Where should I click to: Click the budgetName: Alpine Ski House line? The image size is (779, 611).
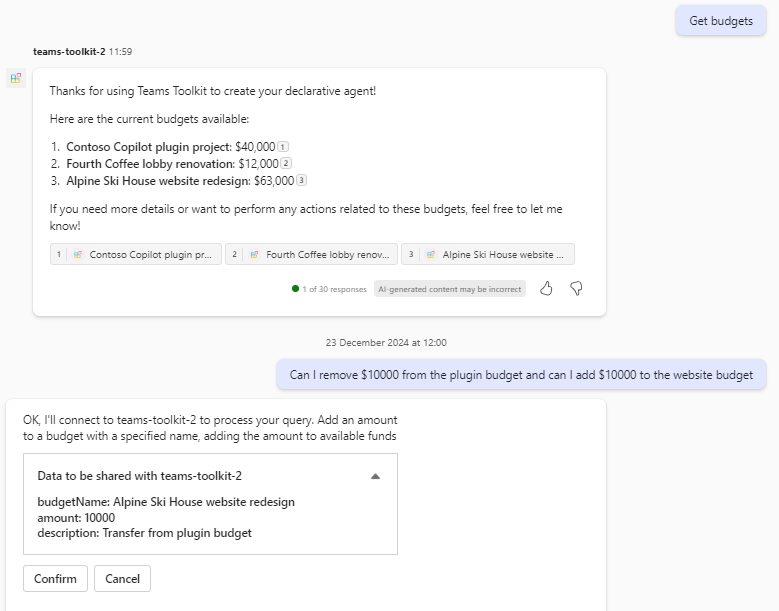tap(166, 502)
